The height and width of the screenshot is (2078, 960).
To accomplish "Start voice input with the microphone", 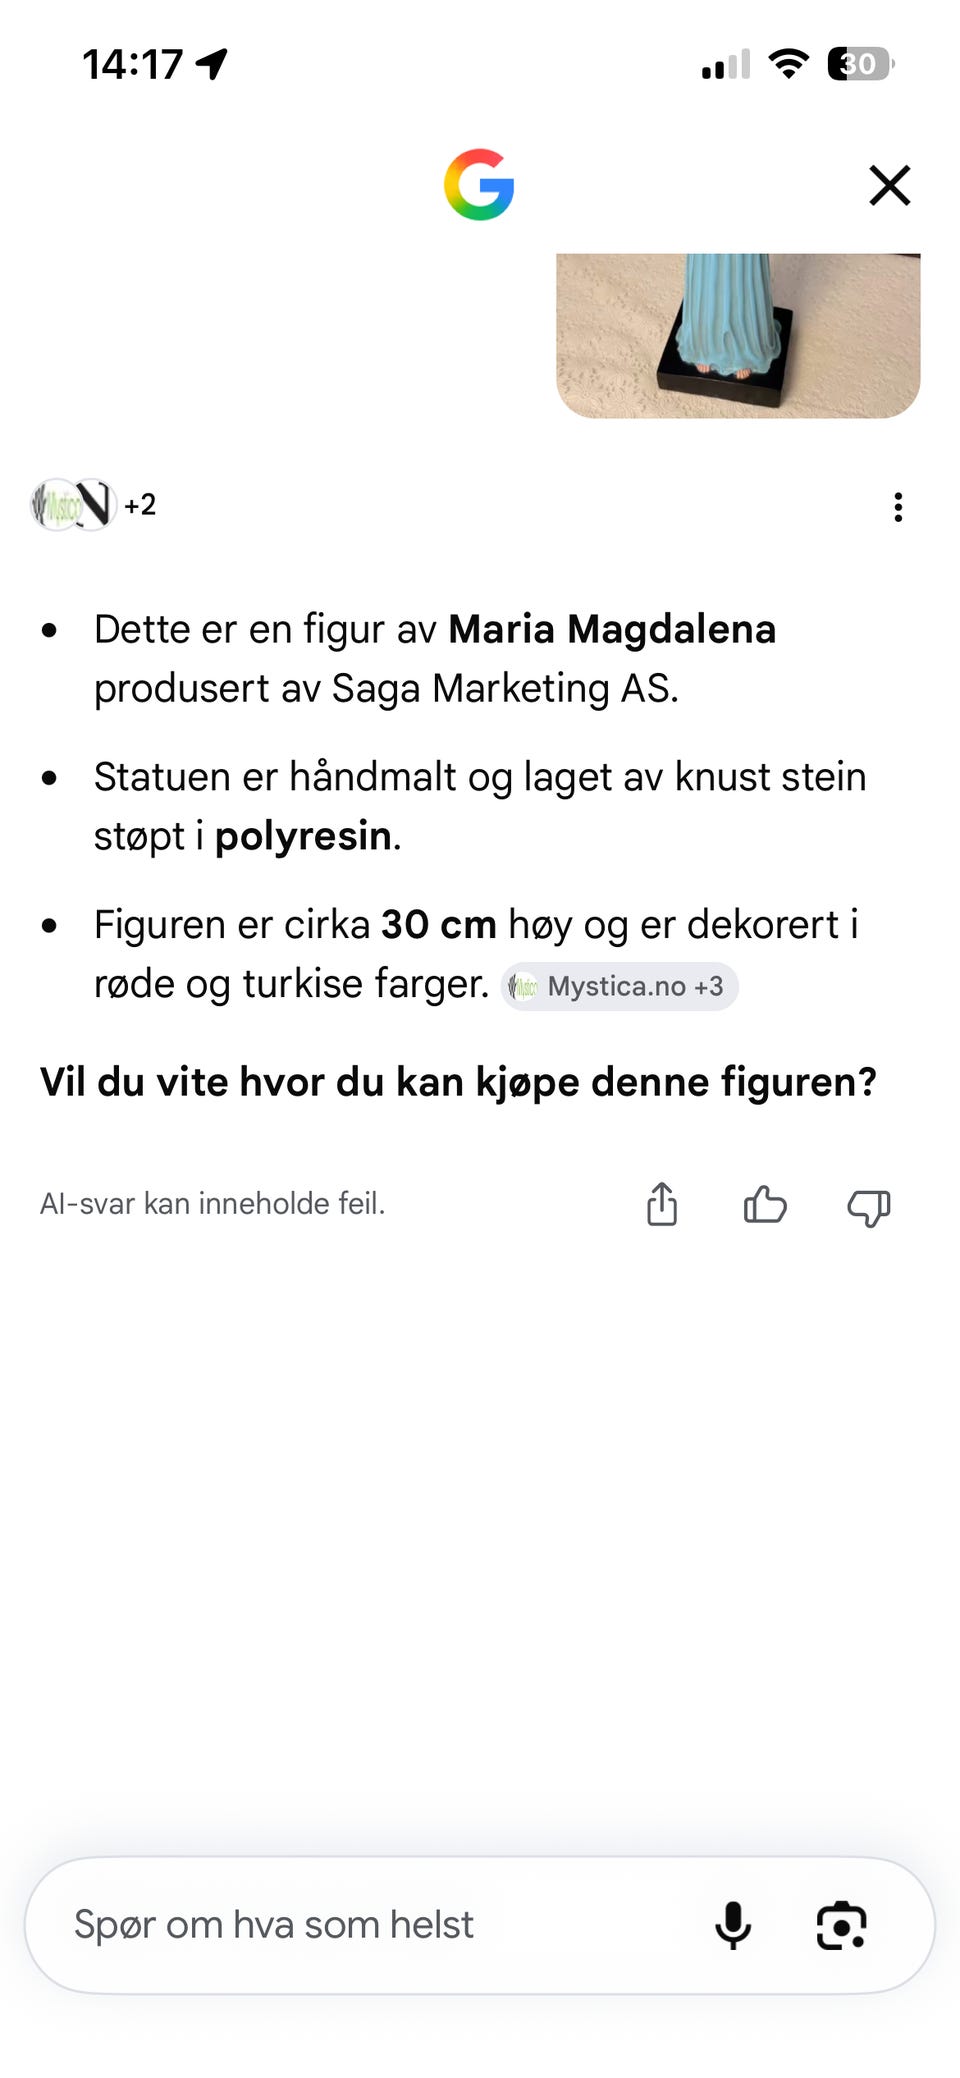I will pos(733,1925).
